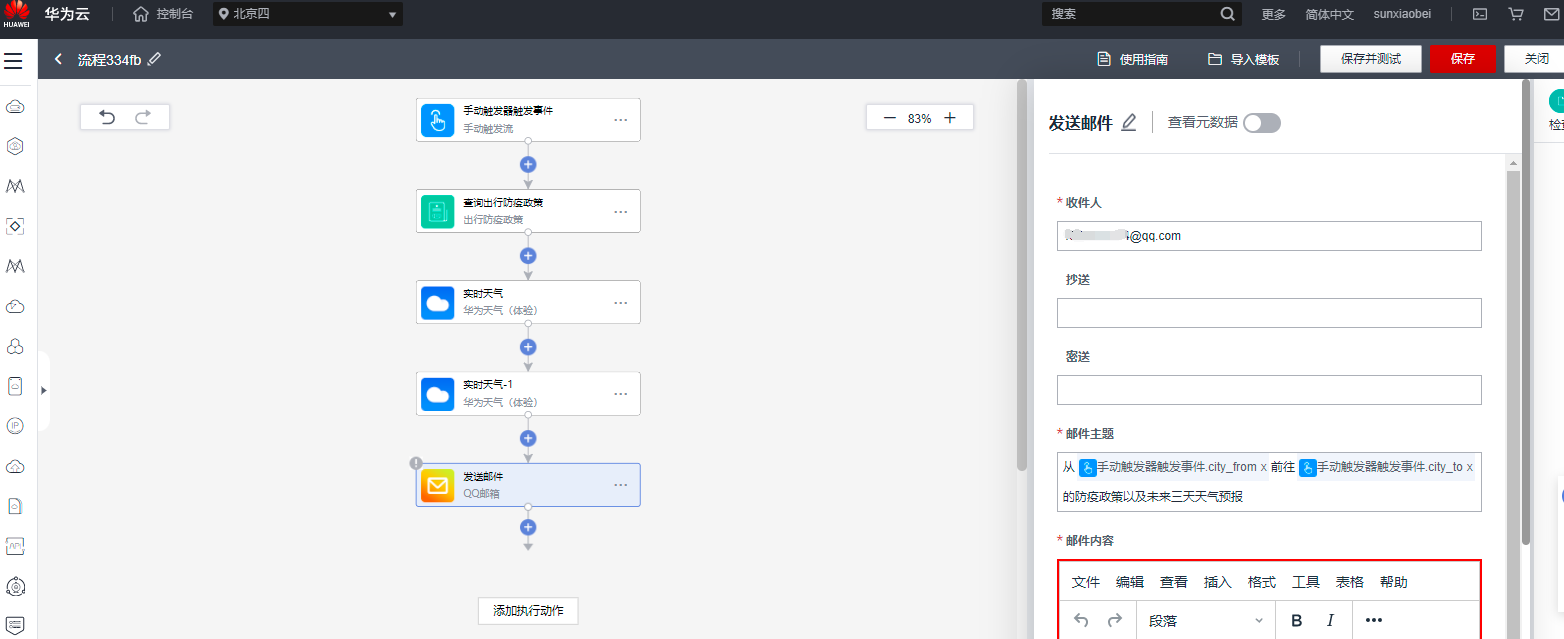Click the 保存并测试 button

[1371, 59]
